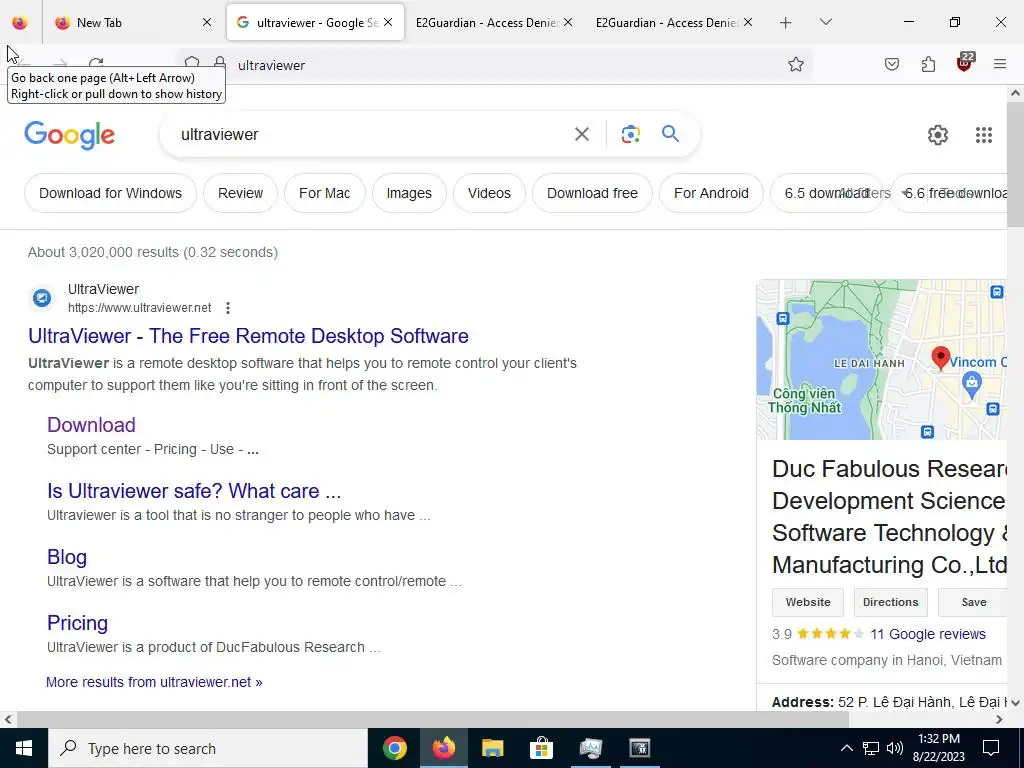Open the Firefox application menu
Screen dimensions: 1024x768
pyautogui.click(x=1000, y=64)
